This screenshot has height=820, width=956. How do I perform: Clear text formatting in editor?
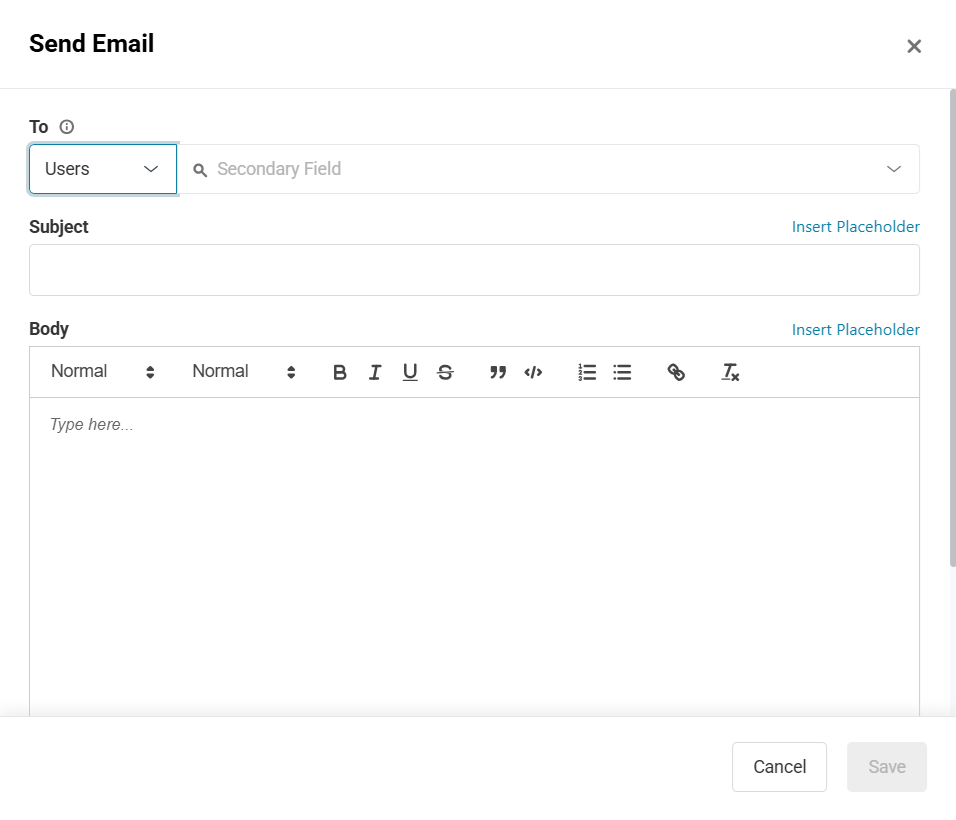[x=730, y=372]
